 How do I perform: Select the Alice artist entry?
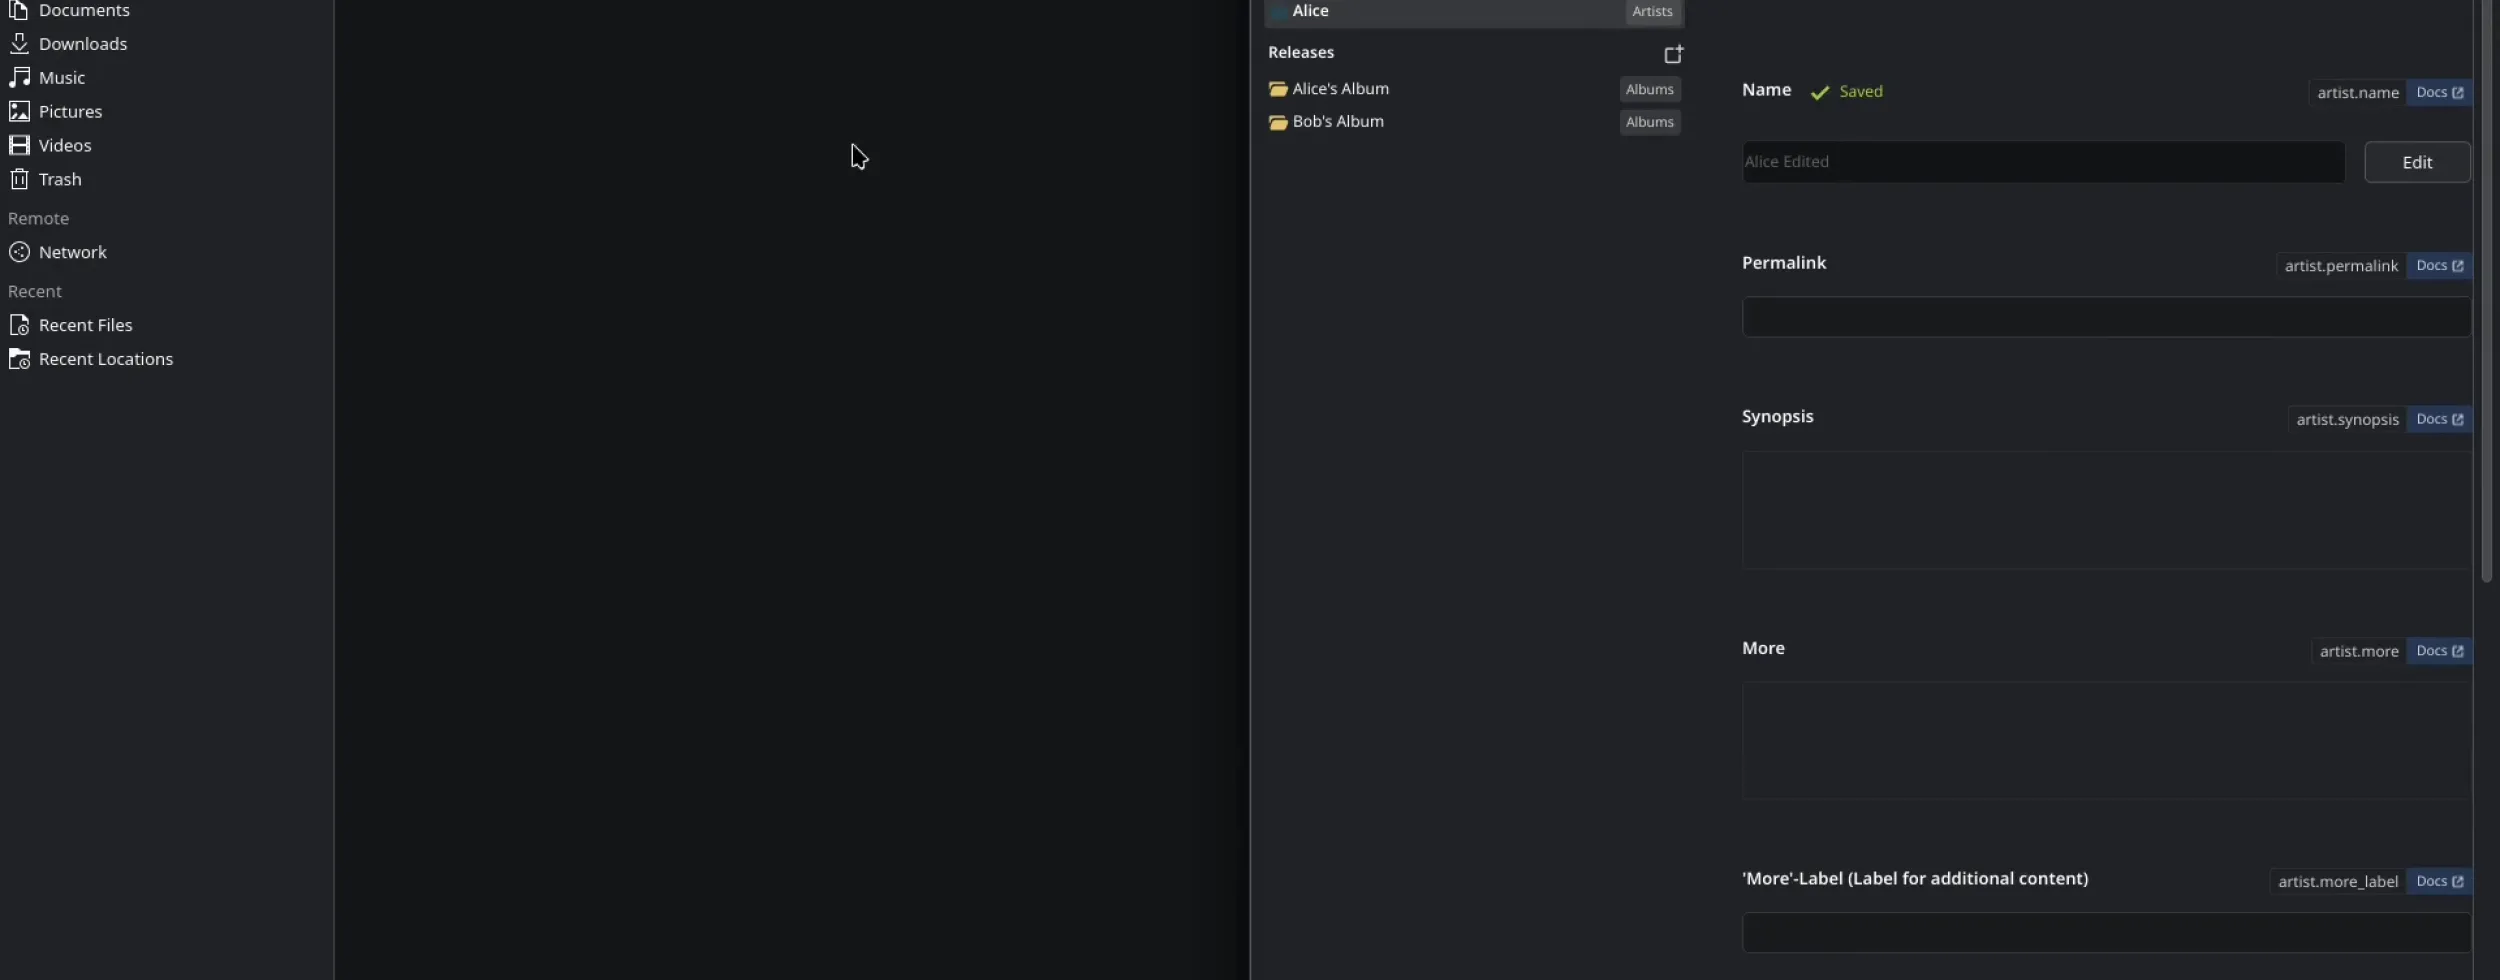(x=1311, y=11)
